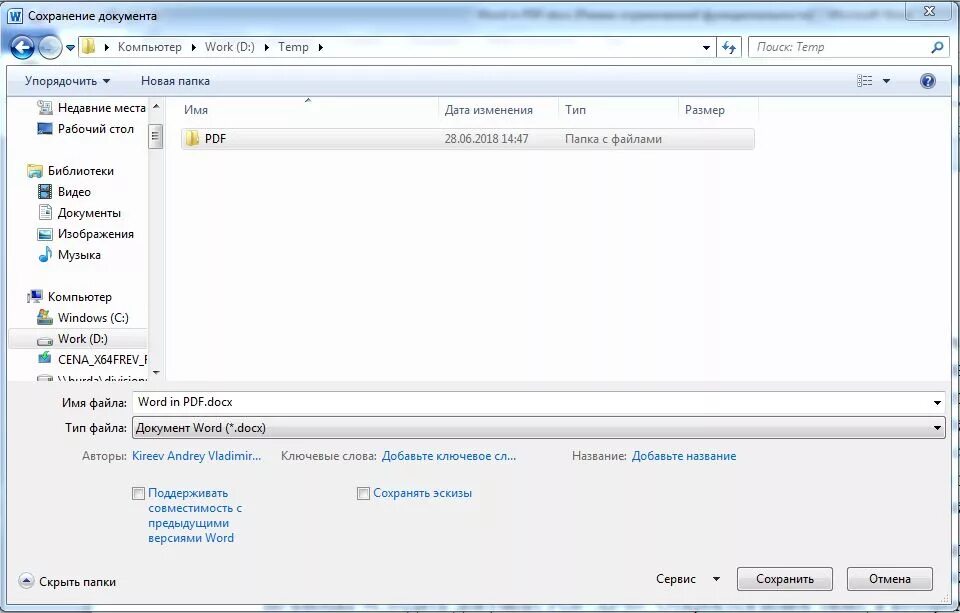Click the 'Отмена' button

890,579
